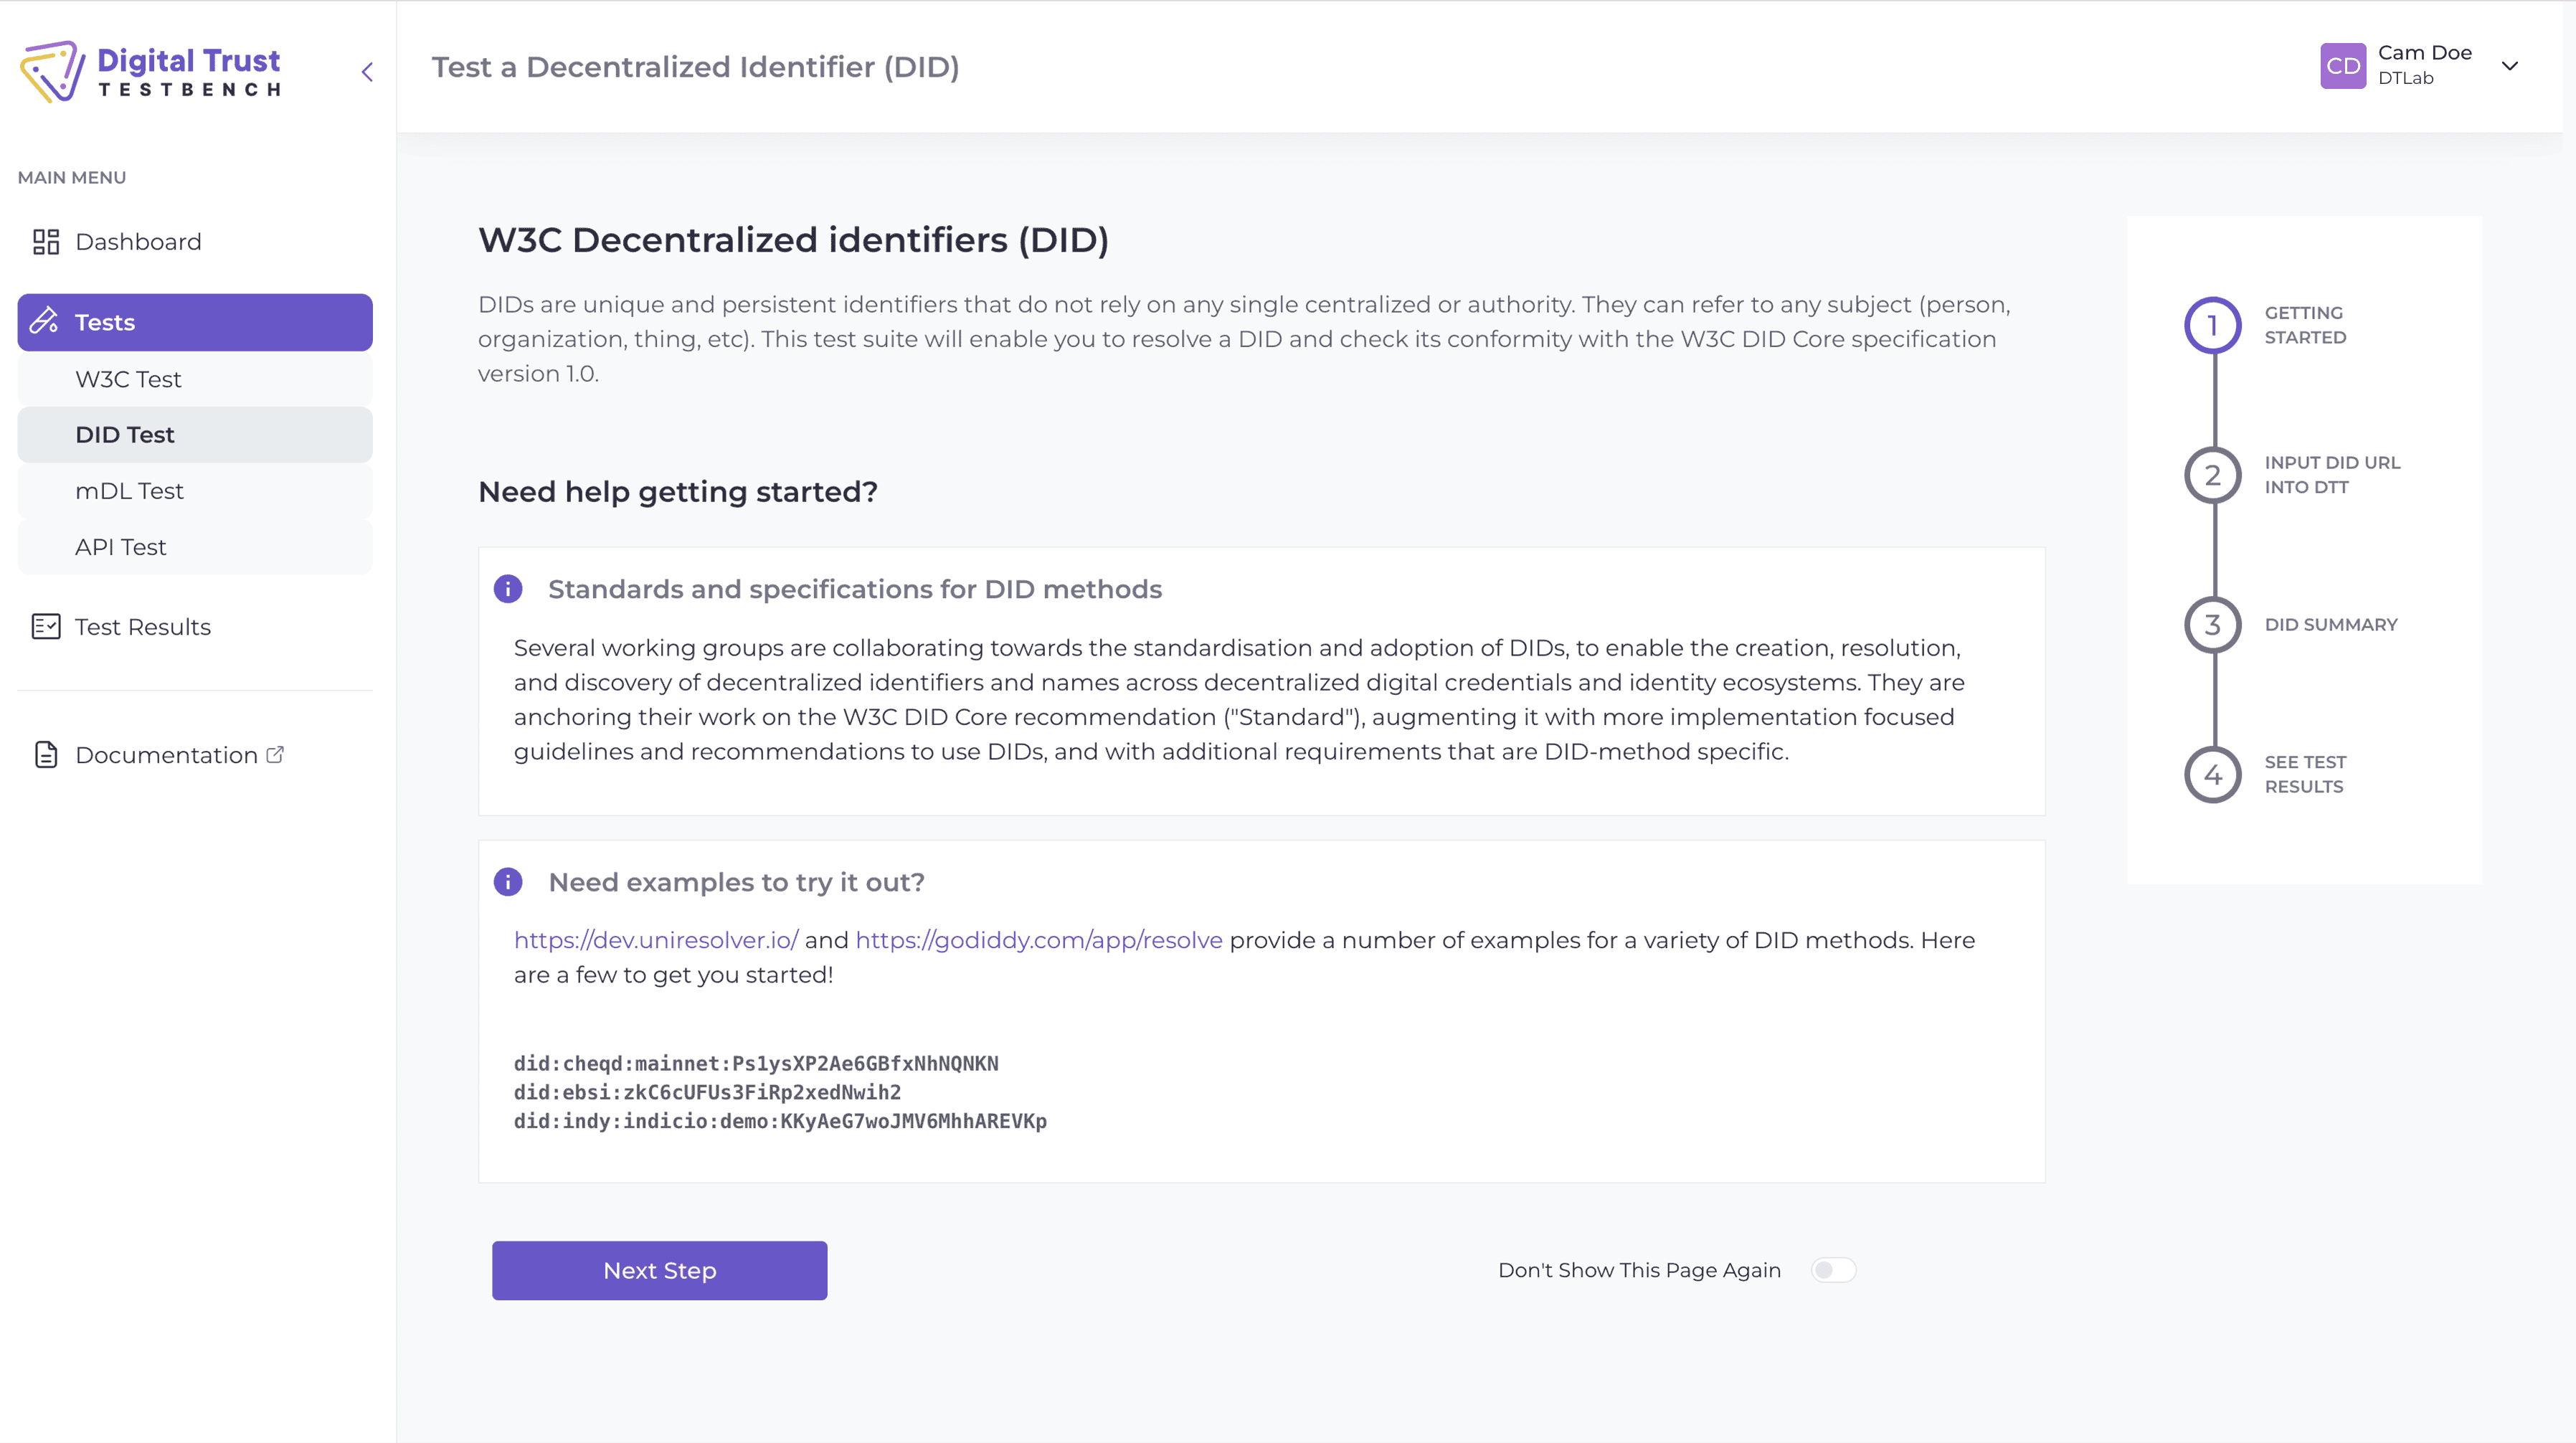
Task: Click the Next Step button
Action: pos(658,1270)
